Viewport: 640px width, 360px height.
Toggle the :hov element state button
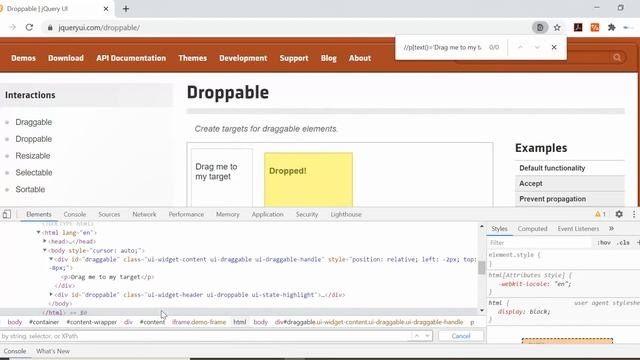(x=604, y=242)
